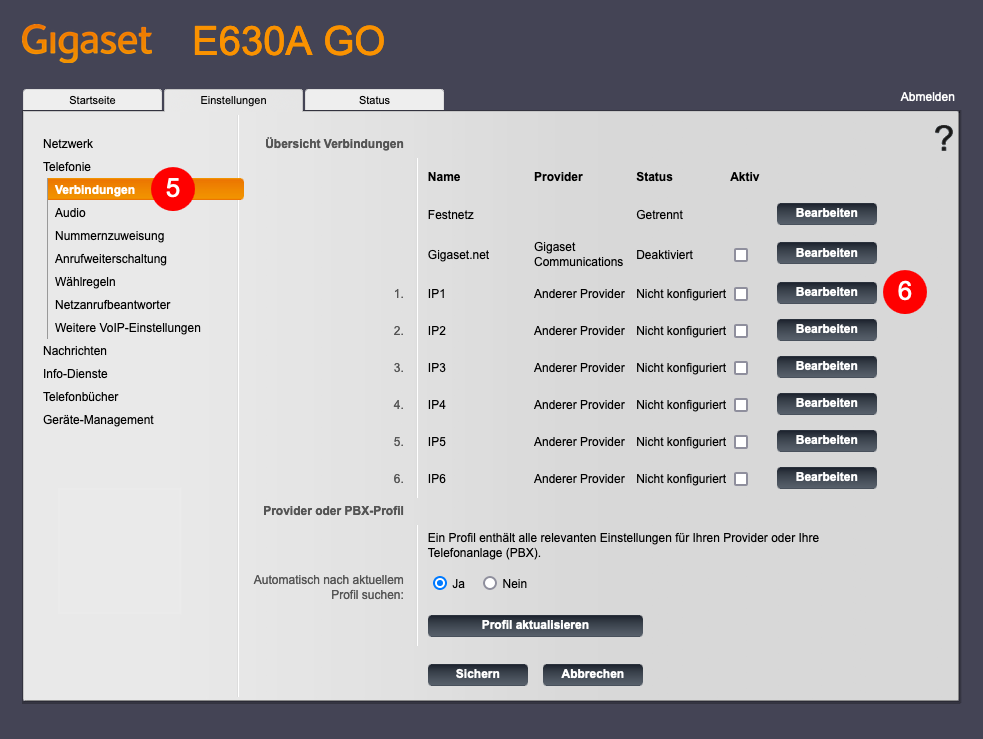
Task: Tick the IP1 Aktiv checkbox
Action: tap(741, 294)
